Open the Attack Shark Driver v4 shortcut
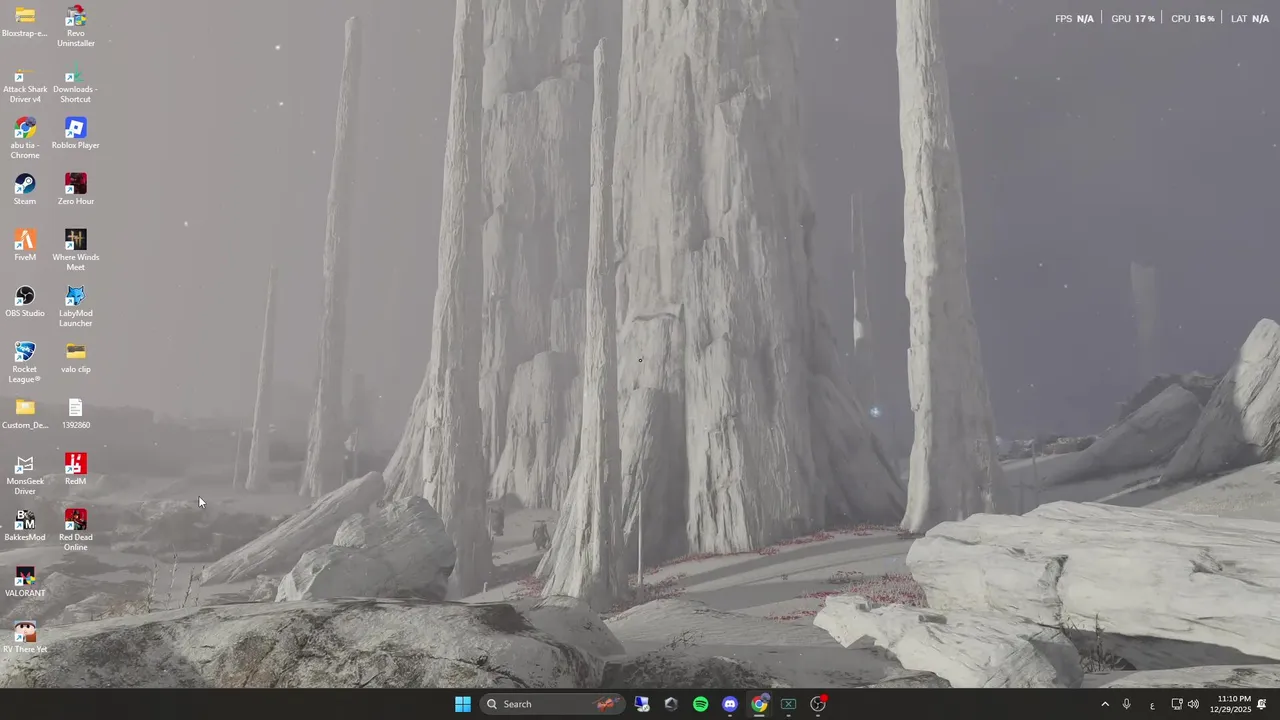This screenshot has width=1280, height=720. click(25, 85)
